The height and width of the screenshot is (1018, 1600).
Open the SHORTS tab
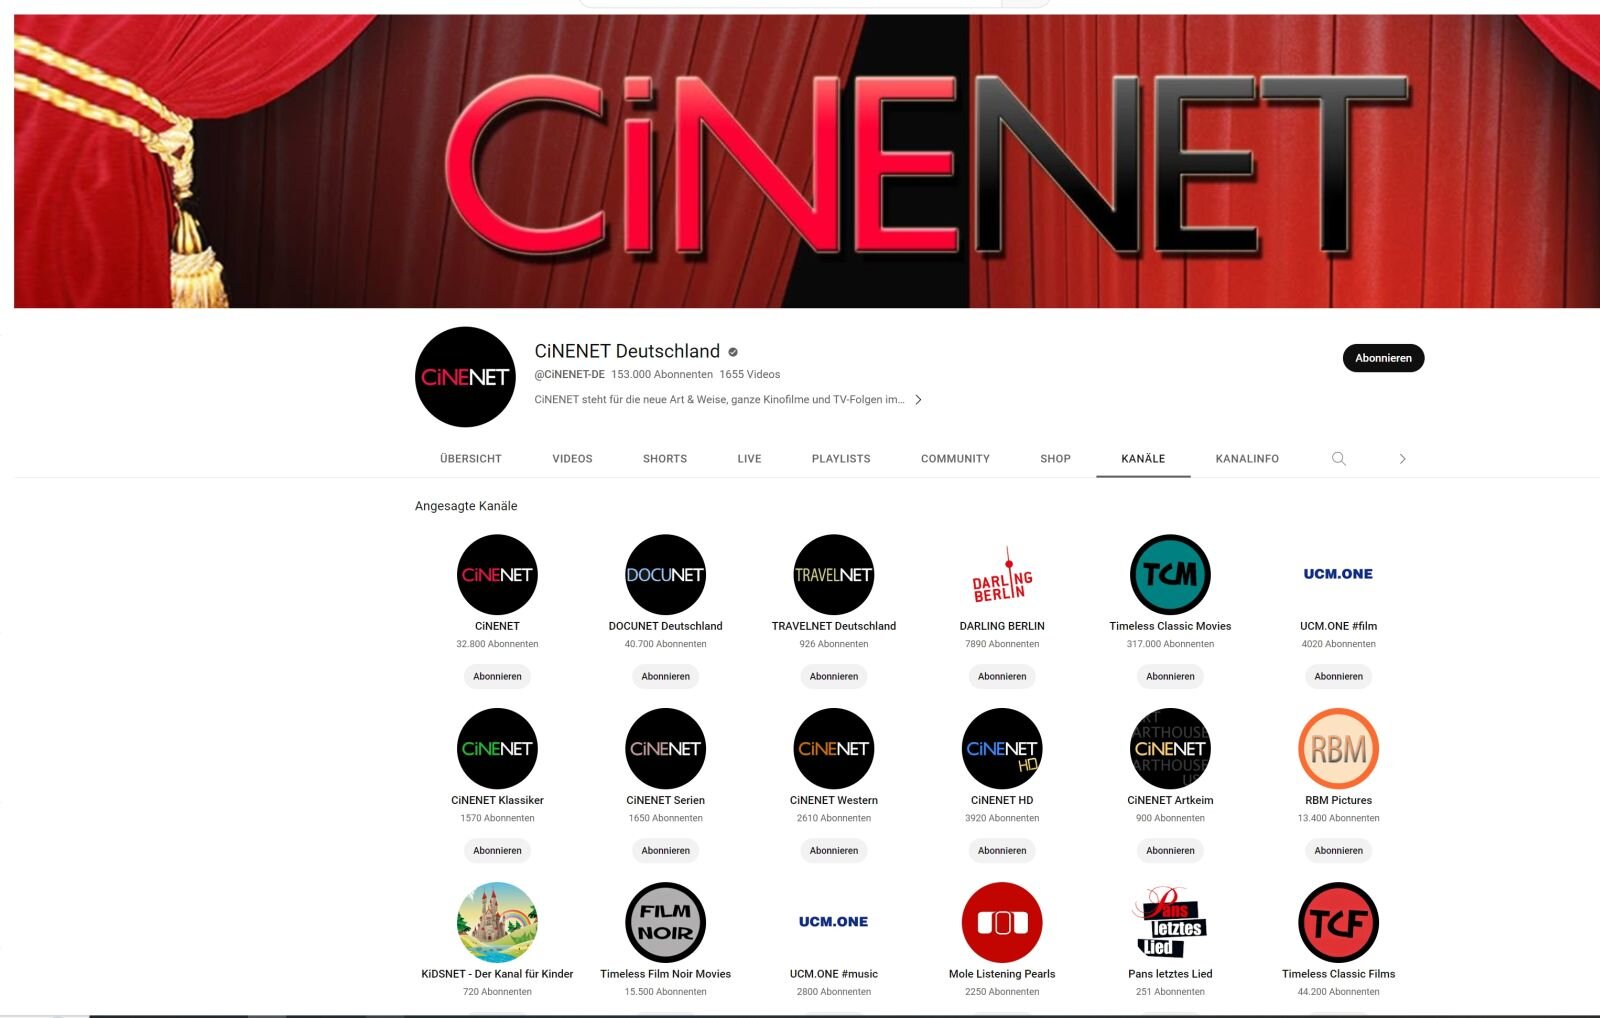665,459
